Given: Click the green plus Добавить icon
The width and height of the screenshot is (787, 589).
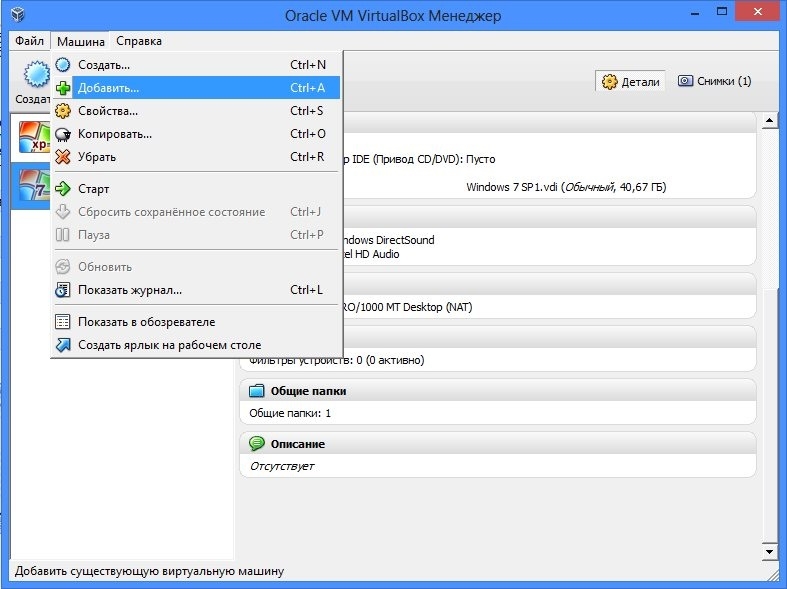Looking at the screenshot, I should 63,88.
